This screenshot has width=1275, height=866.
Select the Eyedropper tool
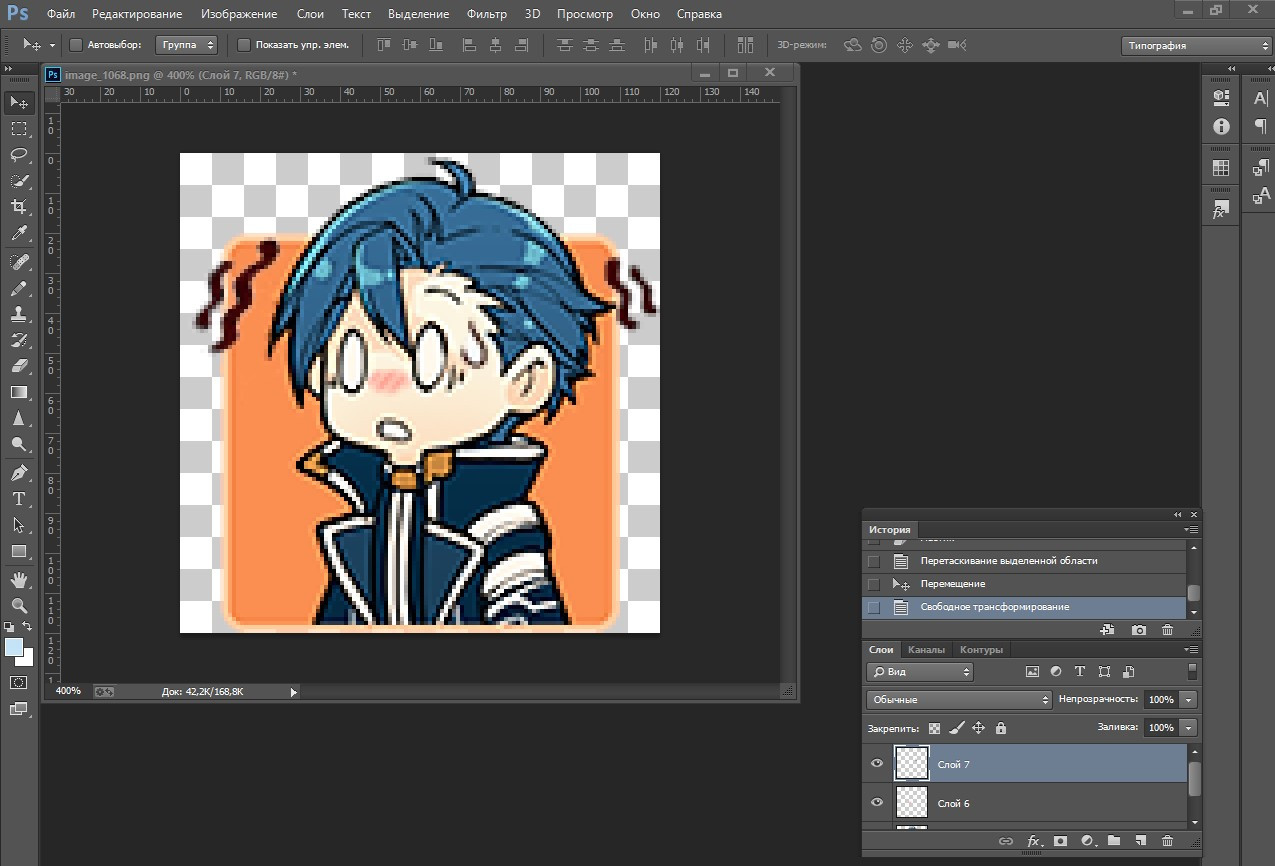click(19, 234)
